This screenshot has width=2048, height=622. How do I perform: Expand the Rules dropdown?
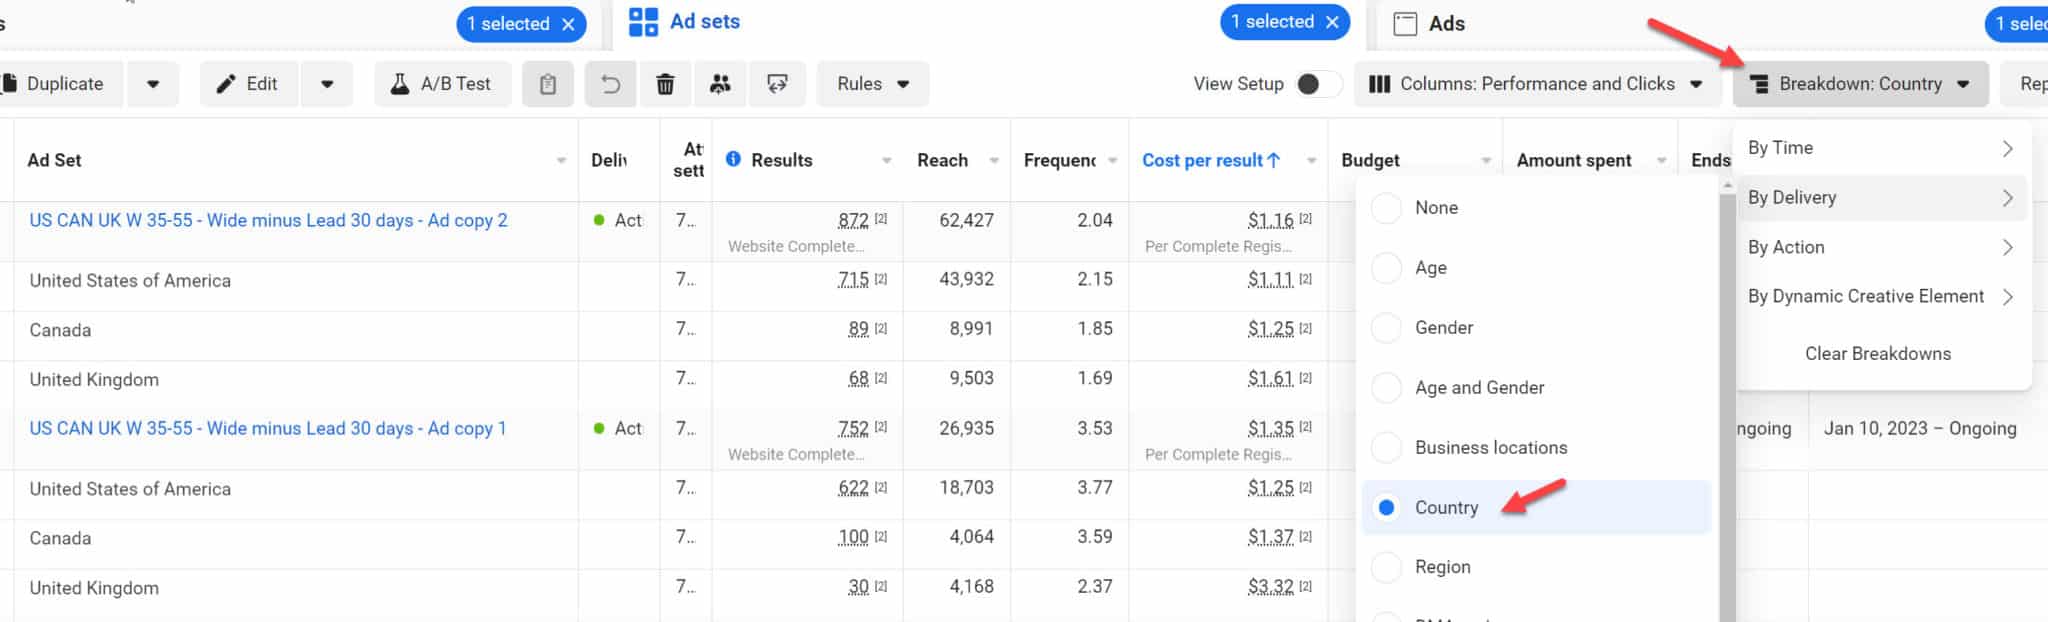873,84
